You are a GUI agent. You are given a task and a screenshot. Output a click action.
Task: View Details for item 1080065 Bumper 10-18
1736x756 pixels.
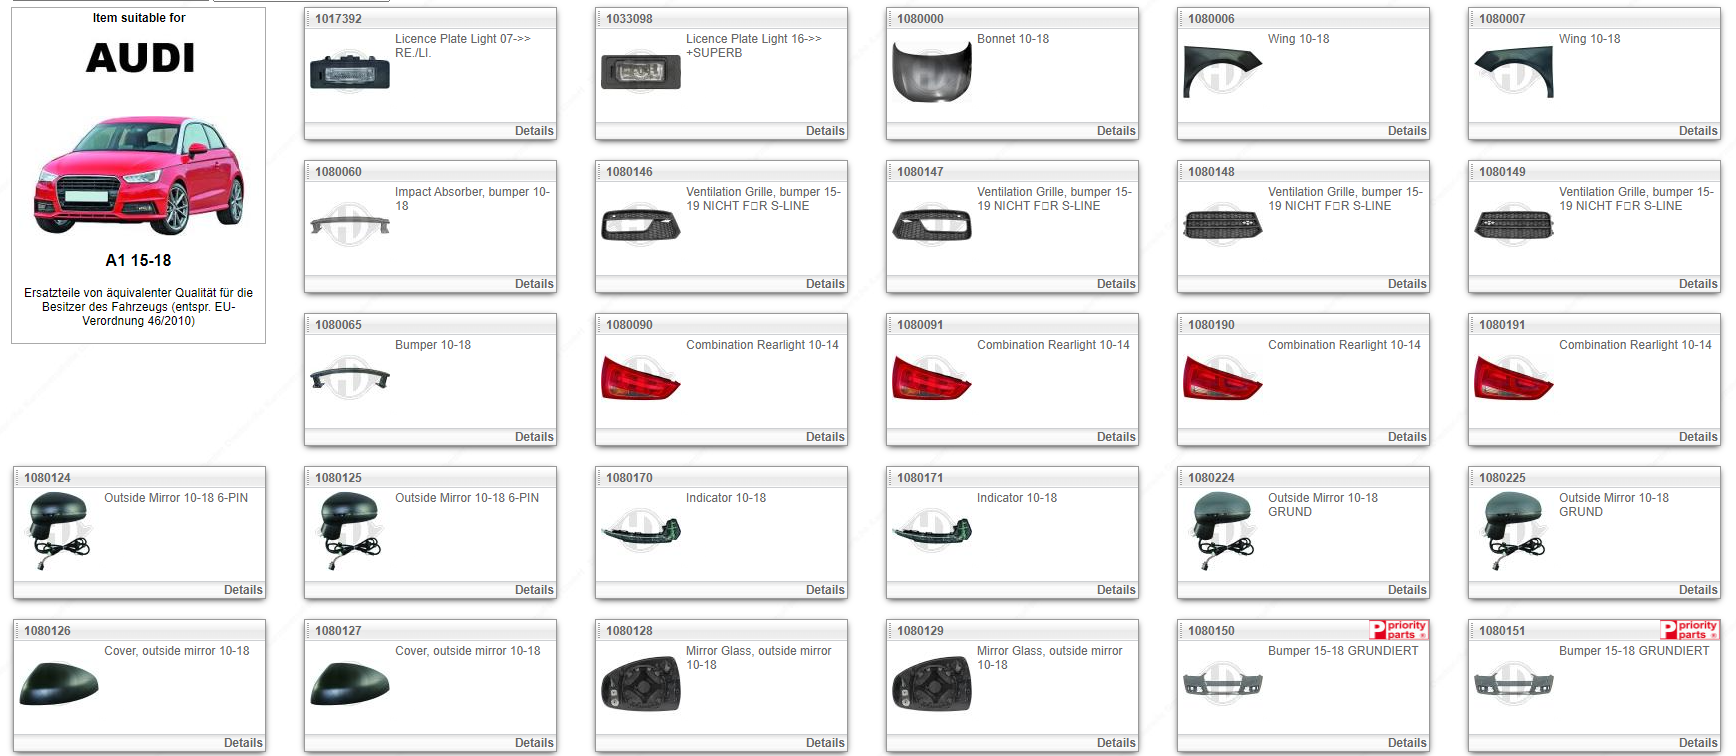[x=533, y=437]
